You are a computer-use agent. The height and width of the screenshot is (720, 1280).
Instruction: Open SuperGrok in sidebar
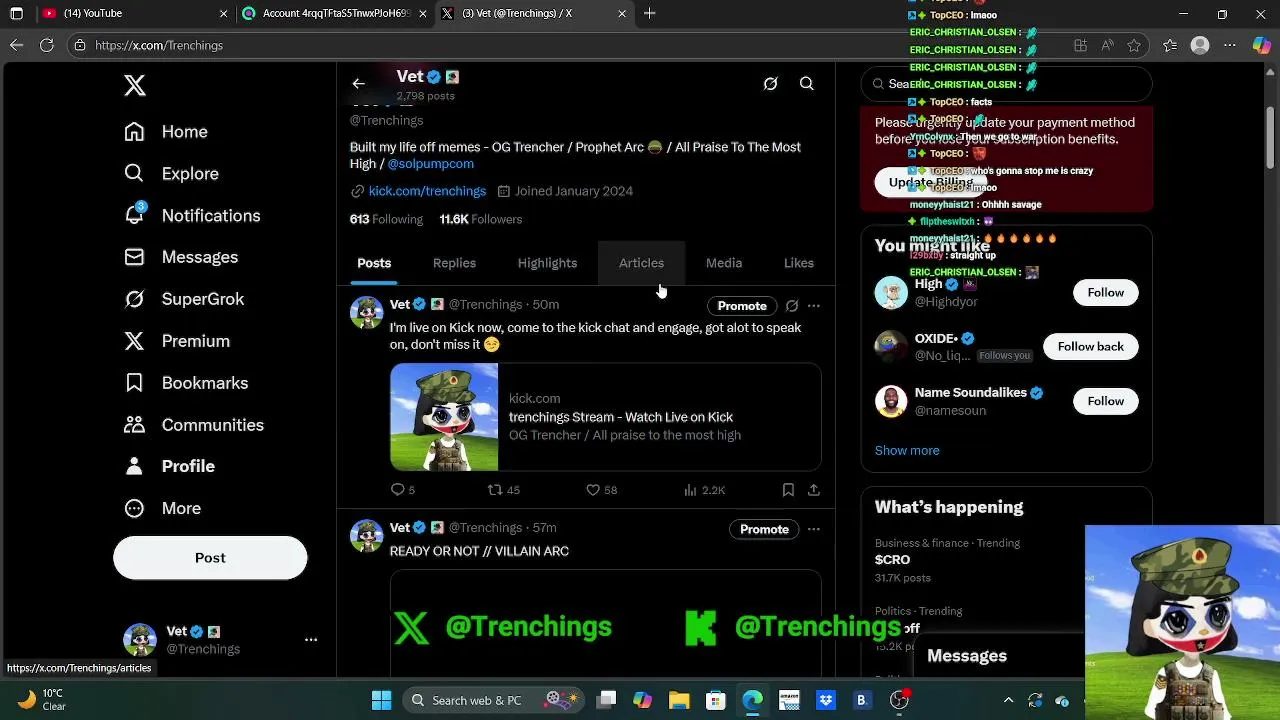[184, 299]
